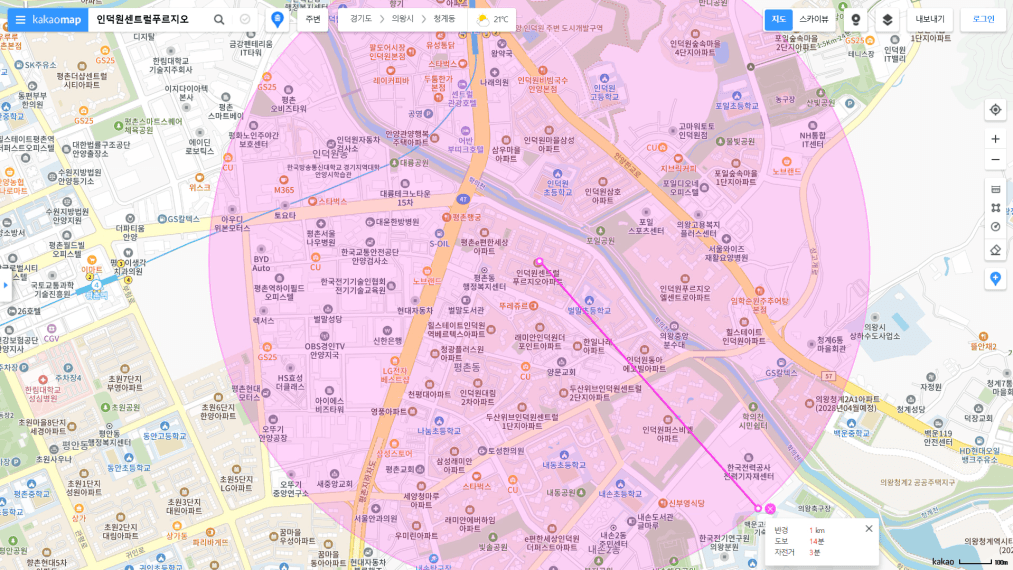Expand the left side panel arrow
The image size is (1013, 570).
coord(6,285)
